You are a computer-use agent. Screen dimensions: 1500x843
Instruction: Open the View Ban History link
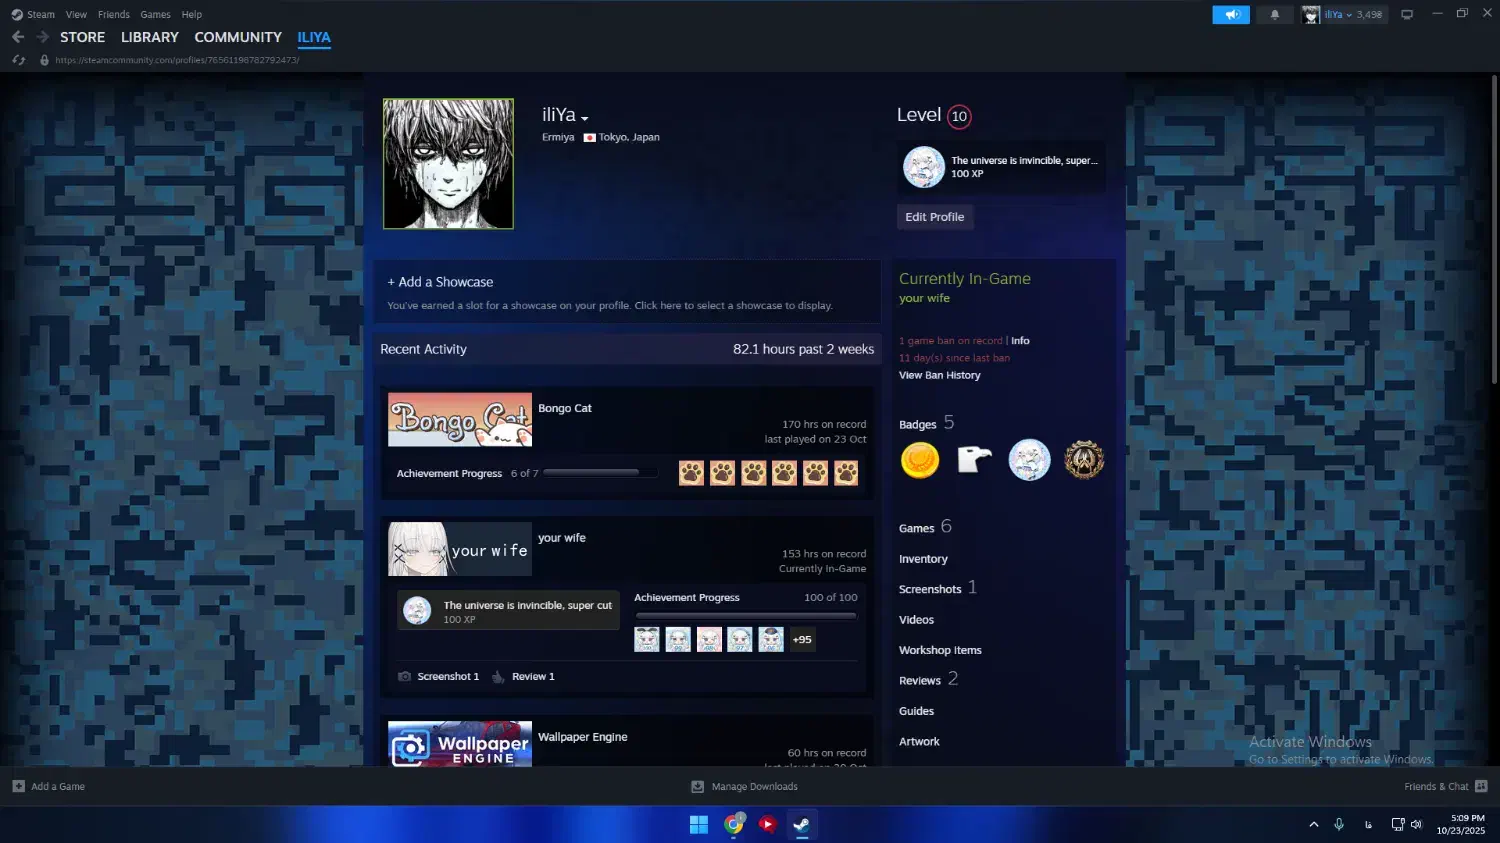point(939,375)
